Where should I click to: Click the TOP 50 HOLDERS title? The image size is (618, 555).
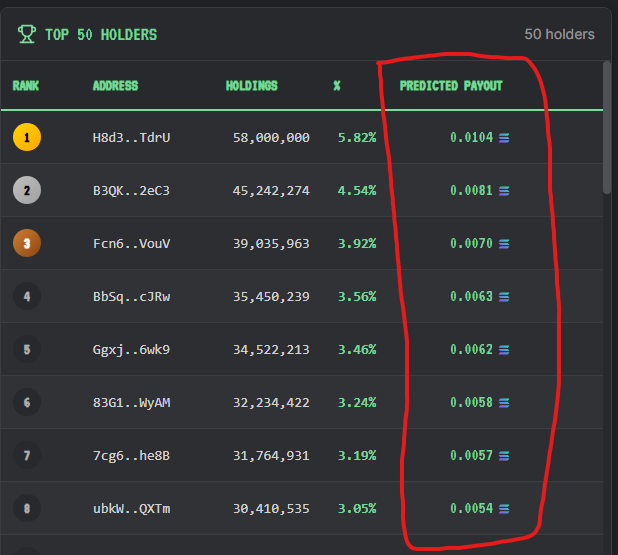coord(101,35)
